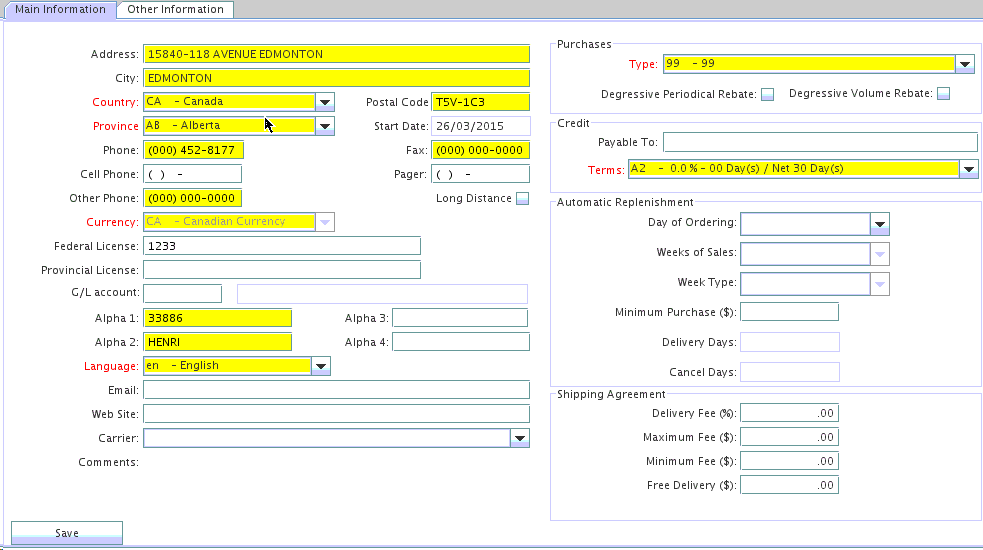983x550 pixels.
Task: Enable the Long Distance checkbox
Action: click(x=522, y=199)
